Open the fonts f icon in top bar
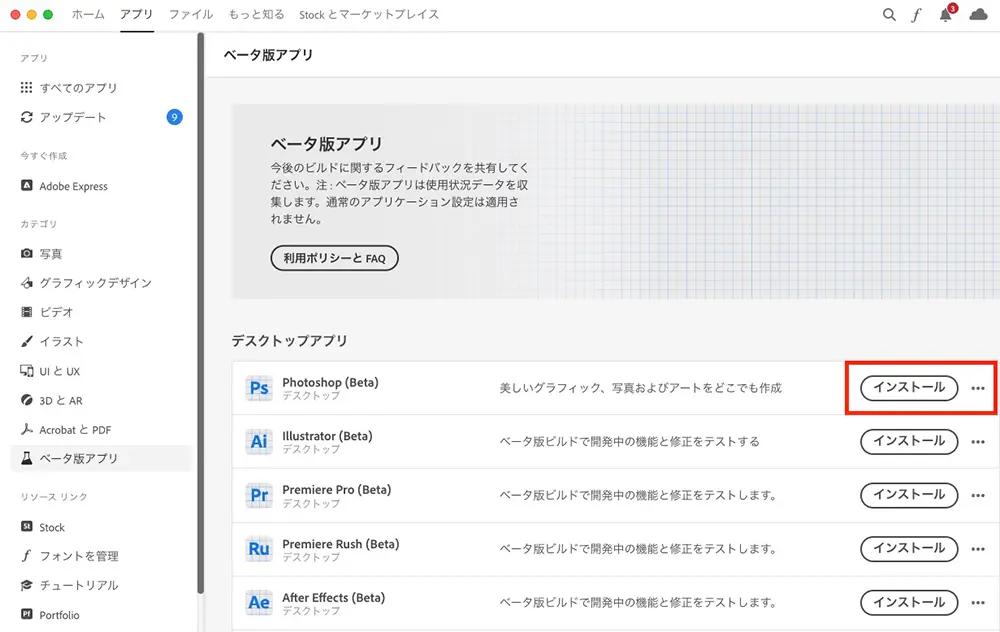This screenshot has width=1000, height=632. [916, 15]
